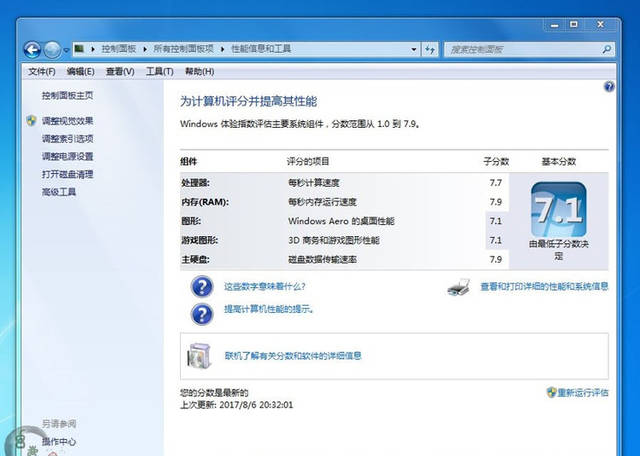Select 控制面板 breadcrumb segment

pyautogui.click(x=118, y=49)
